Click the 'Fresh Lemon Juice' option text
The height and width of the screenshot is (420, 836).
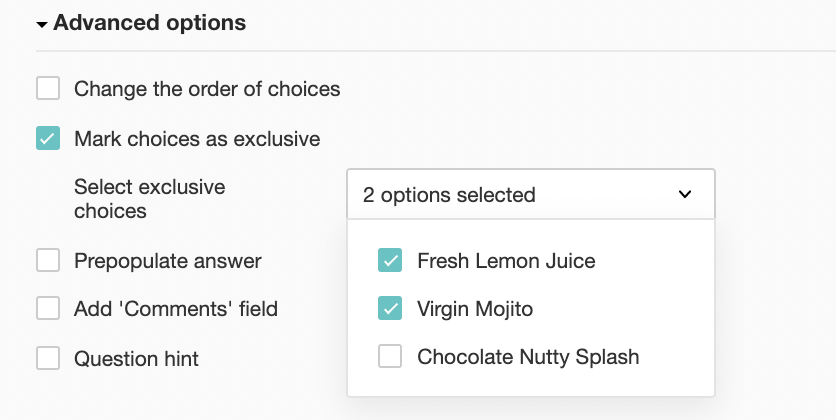click(506, 261)
